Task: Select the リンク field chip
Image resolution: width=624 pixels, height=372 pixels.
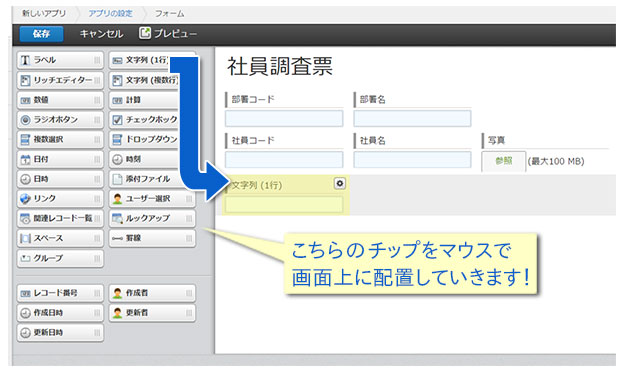Action: 60,198
